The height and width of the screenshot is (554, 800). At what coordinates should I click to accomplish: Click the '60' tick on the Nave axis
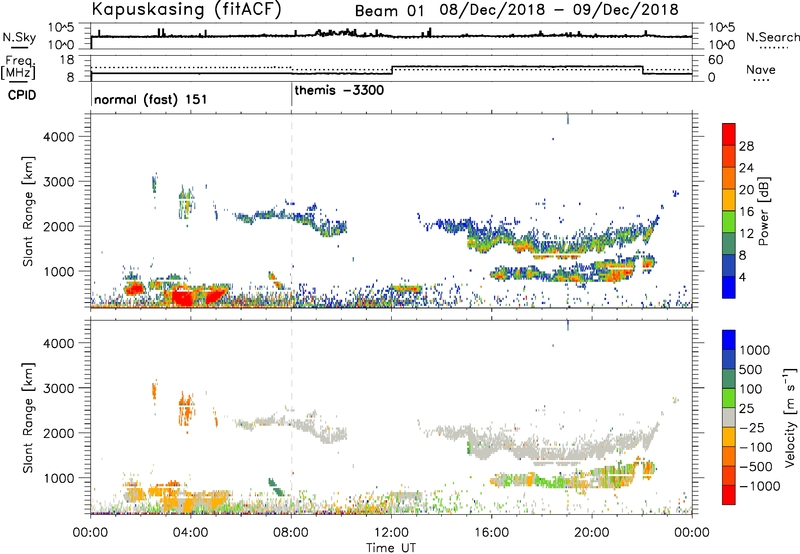coord(715,60)
